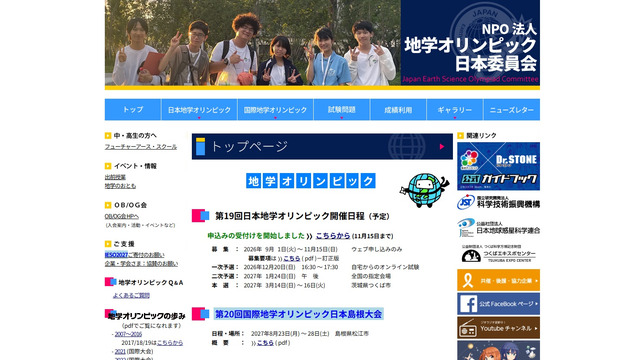The height and width of the screenshot is (360, 640).
Task: Go to the ニューズレター tab
Action: coord(512,109)
